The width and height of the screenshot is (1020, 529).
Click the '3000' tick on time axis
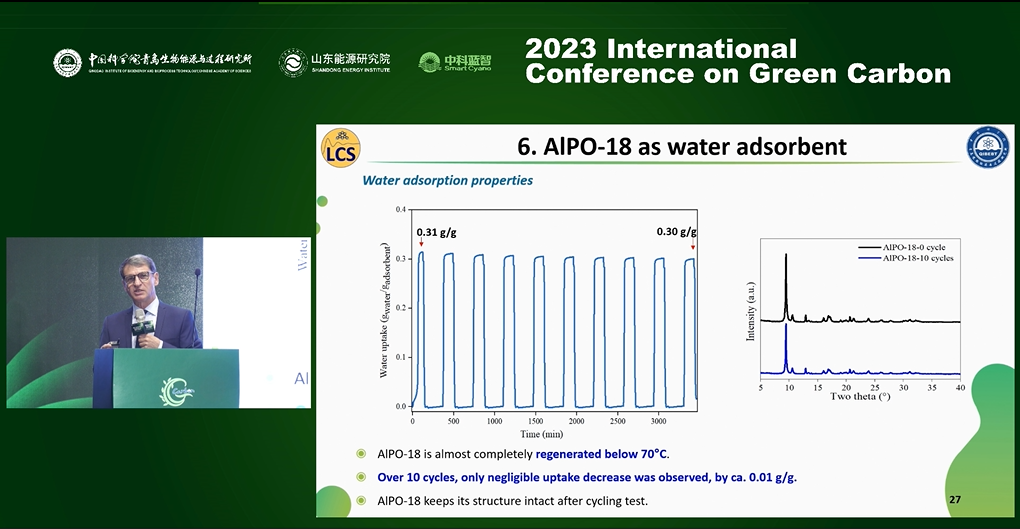pos(658,421)
